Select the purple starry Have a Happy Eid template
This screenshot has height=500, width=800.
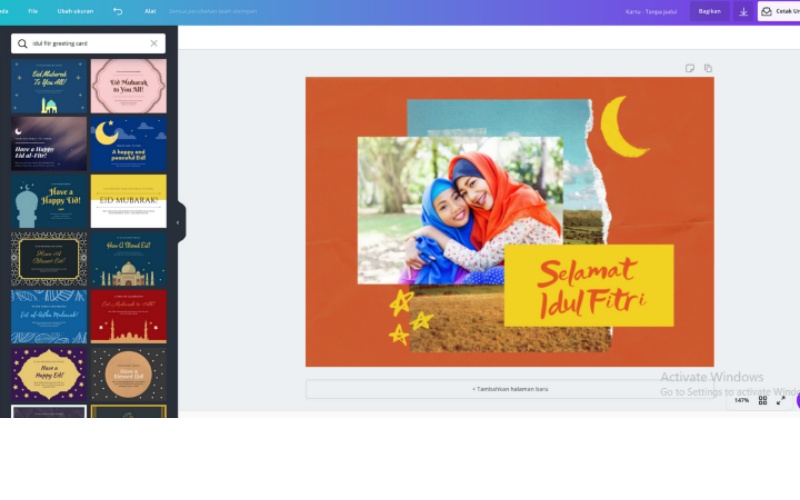pos(49,374)
